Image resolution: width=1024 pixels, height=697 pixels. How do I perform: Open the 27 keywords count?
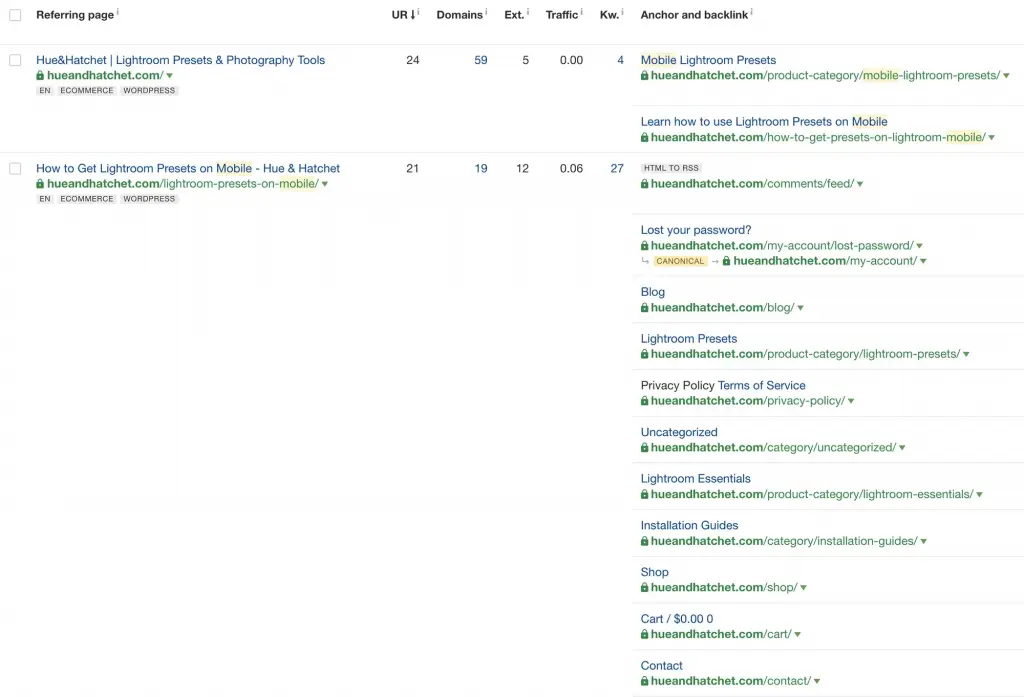pos(617,169)
